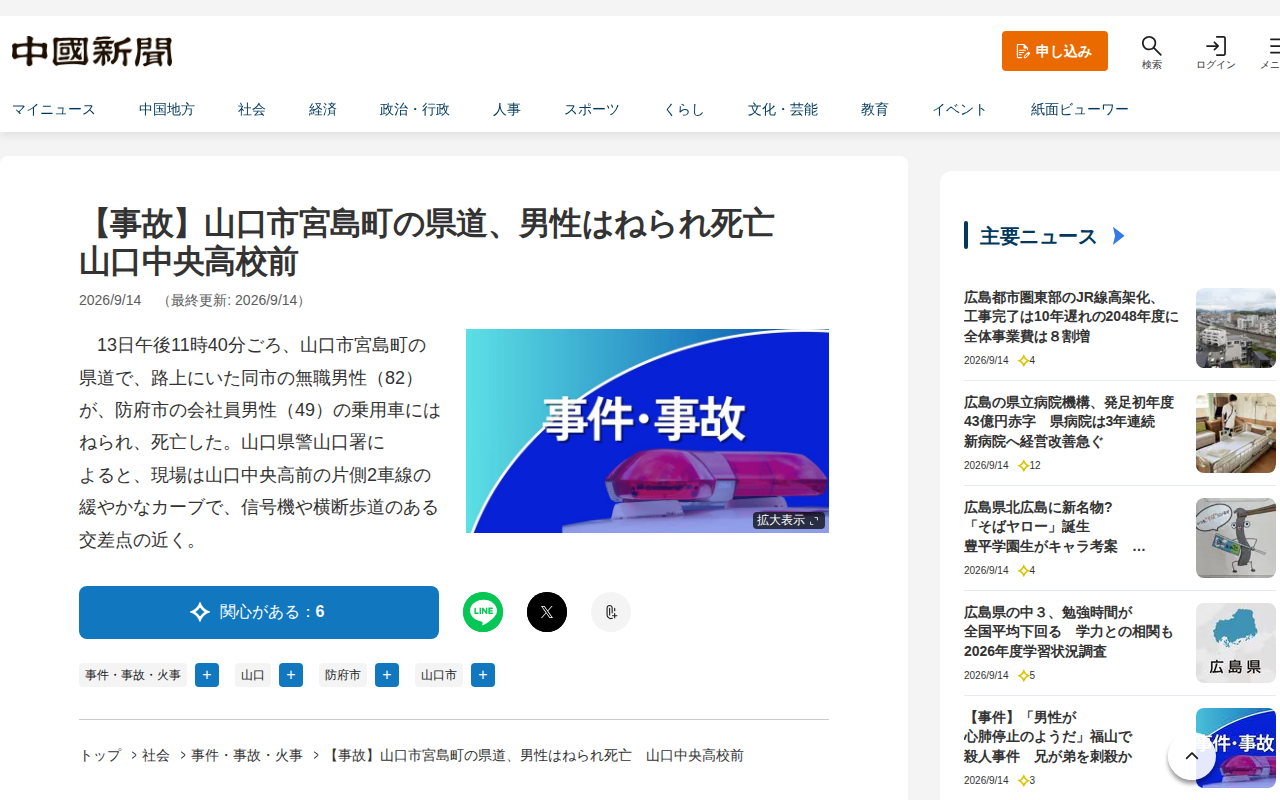The image size is (1280, 800).
Task: Click the 関心がある reaction button
Action: pyautogui.click(x=259, y=612)
